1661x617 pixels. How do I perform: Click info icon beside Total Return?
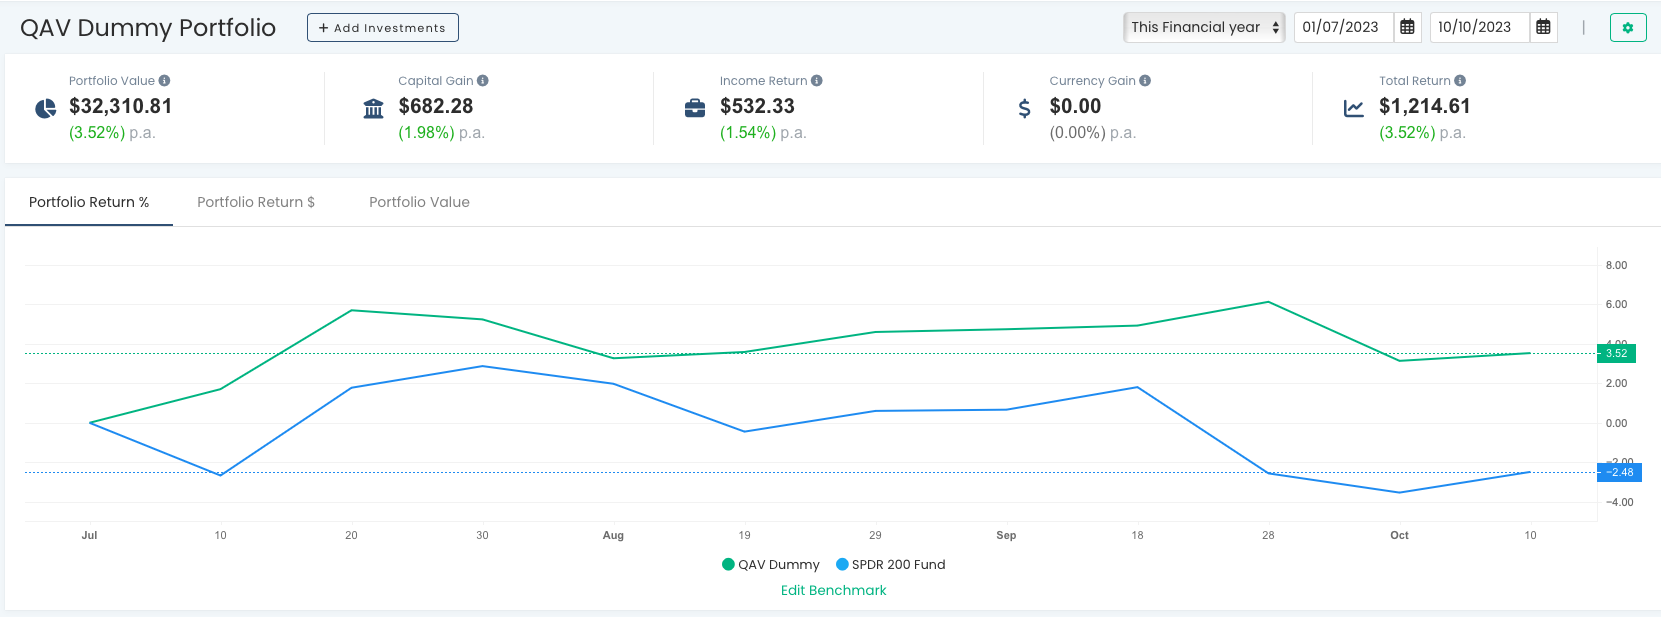(1460, 81)
